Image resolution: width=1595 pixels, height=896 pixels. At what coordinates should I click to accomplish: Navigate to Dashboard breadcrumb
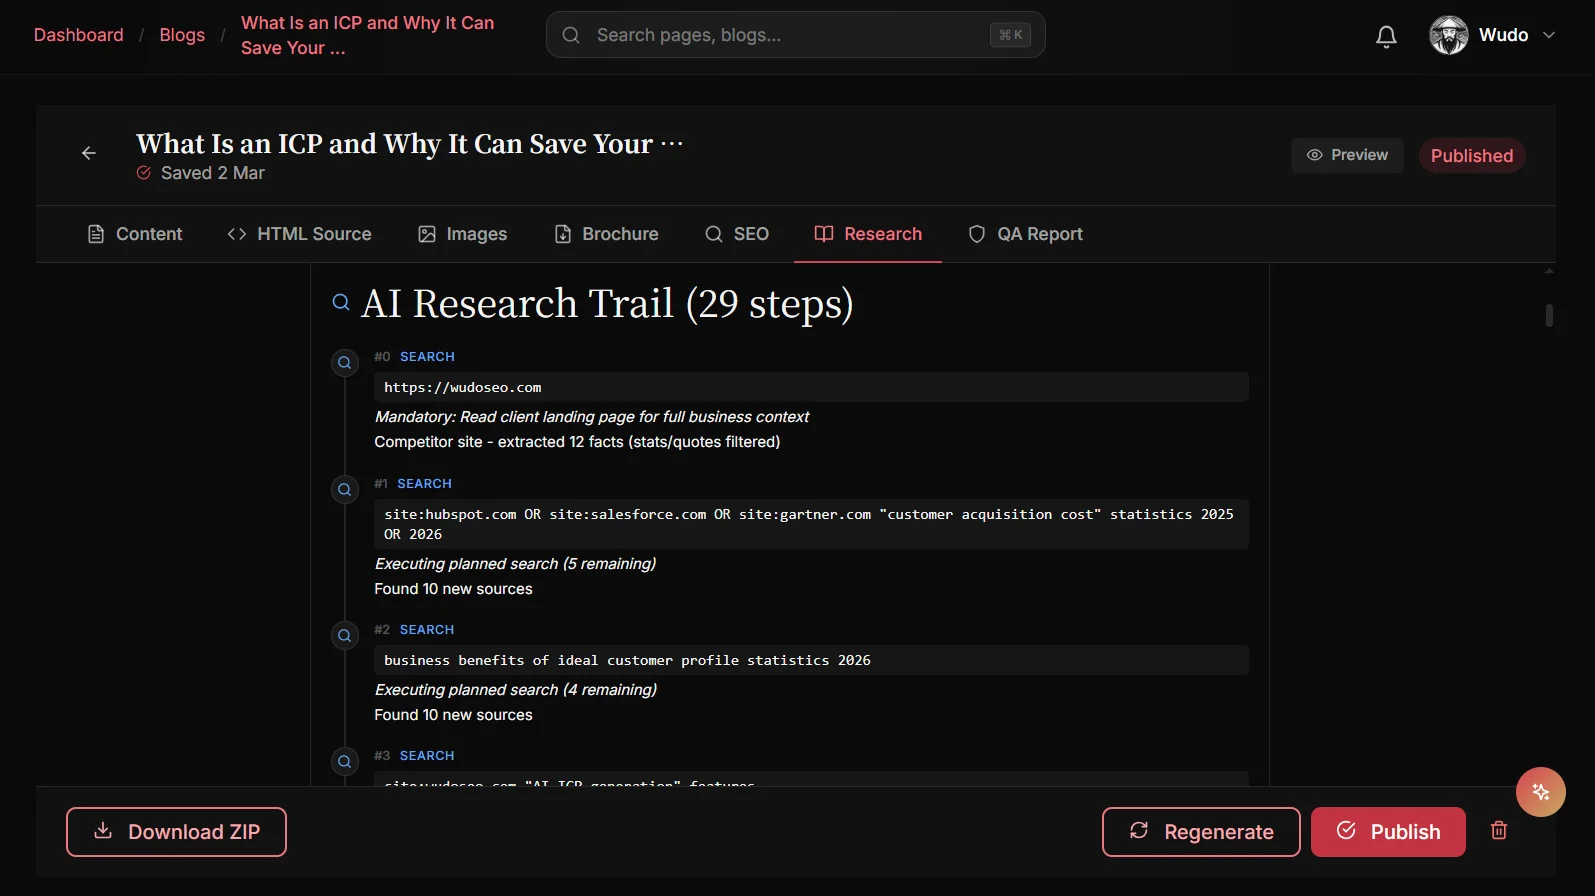tap(79, 35)
